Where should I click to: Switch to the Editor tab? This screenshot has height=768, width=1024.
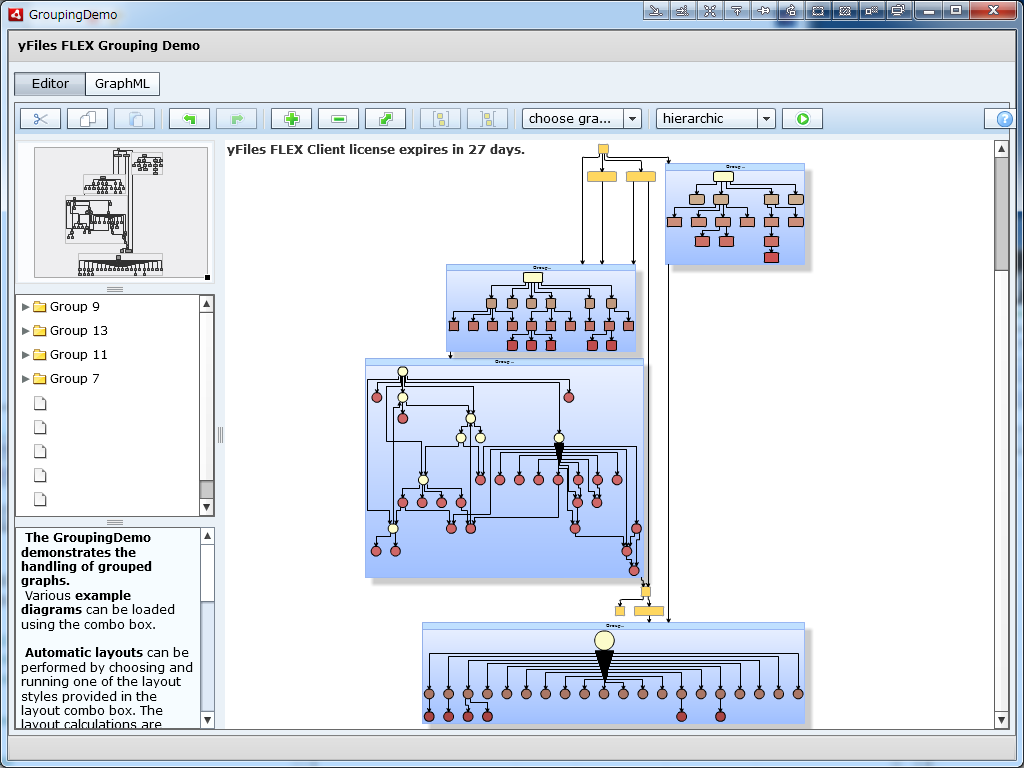(x=50, y=84)
